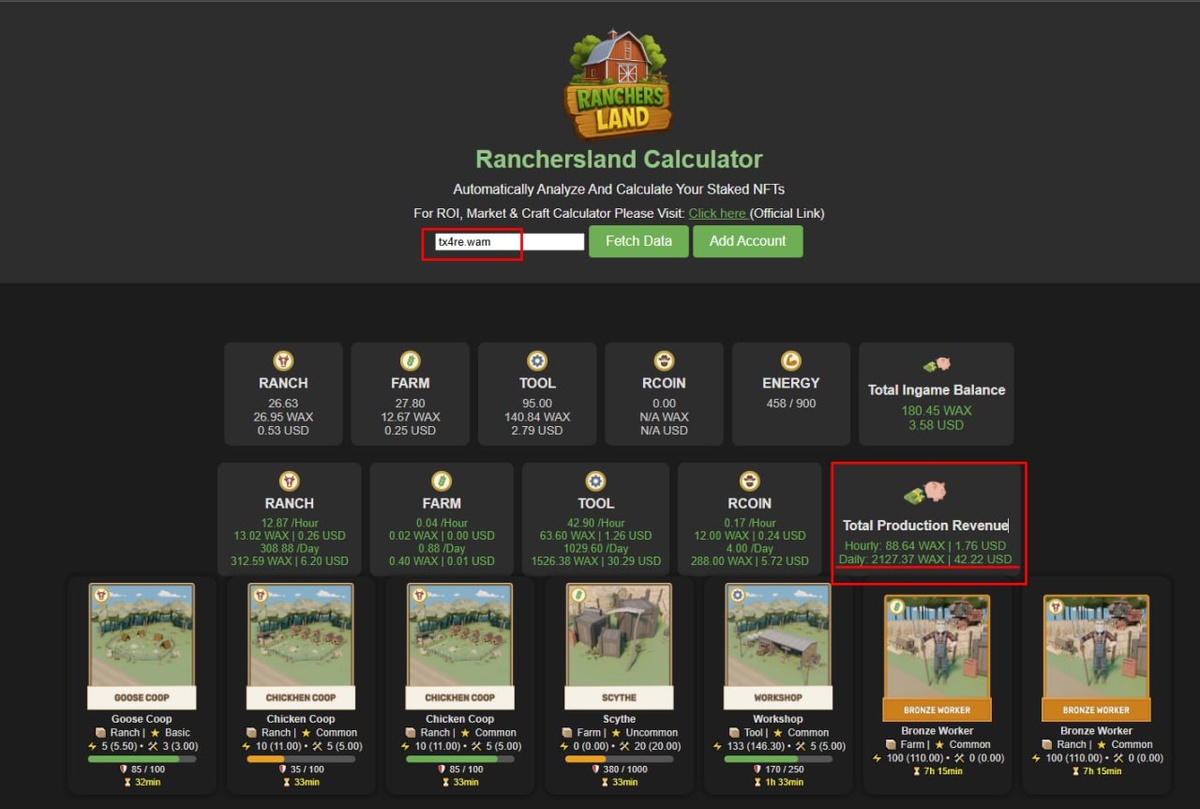This screenshot has height=809, width=1200.
Task: Click Goose Coop durability bar
Action: coord(141,759)
